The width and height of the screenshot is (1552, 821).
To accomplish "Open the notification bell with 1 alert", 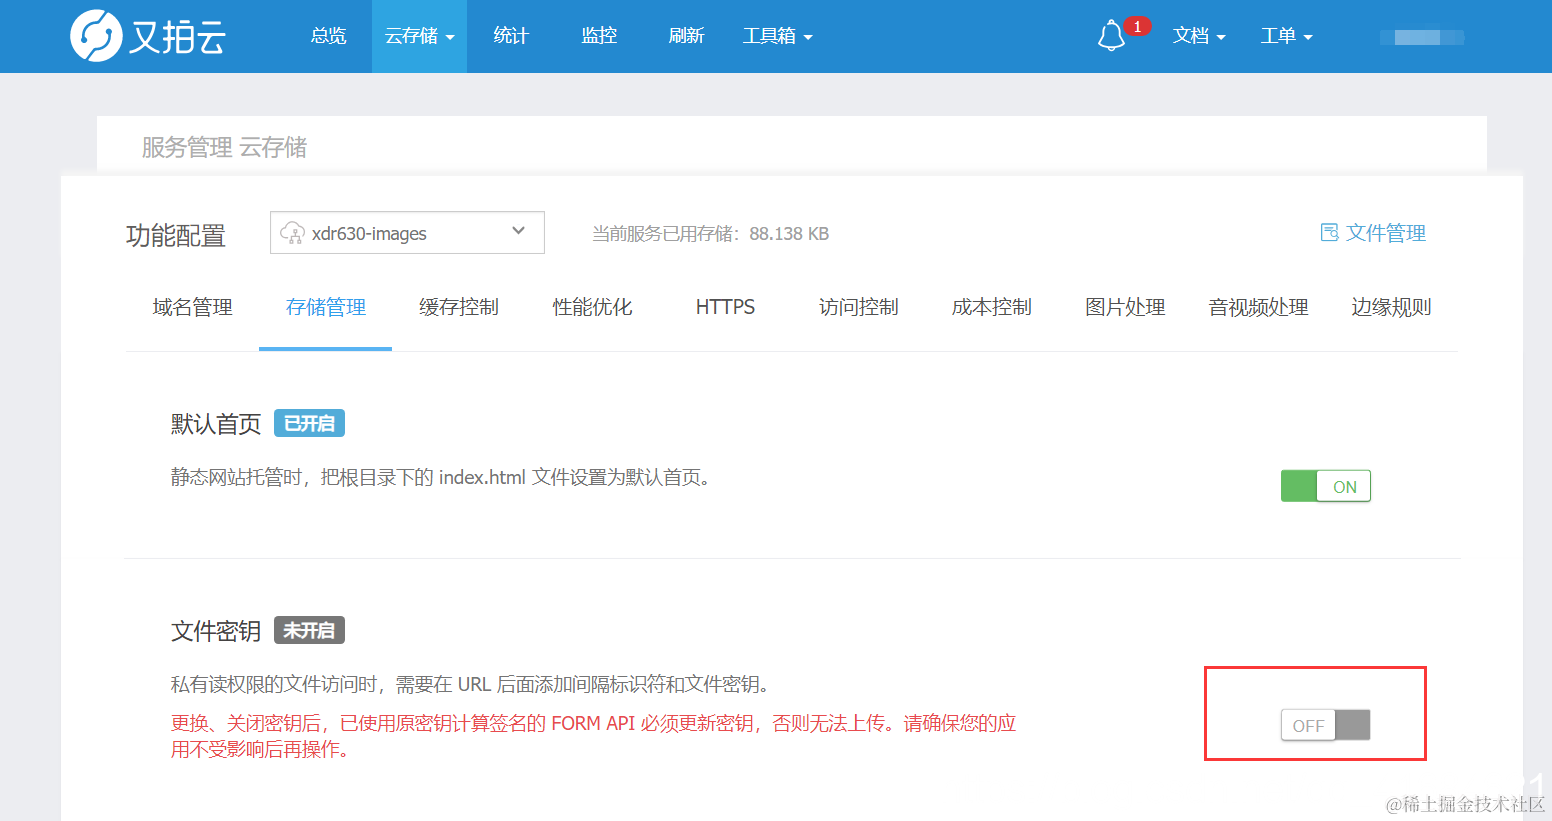I will pos(1113,35).
